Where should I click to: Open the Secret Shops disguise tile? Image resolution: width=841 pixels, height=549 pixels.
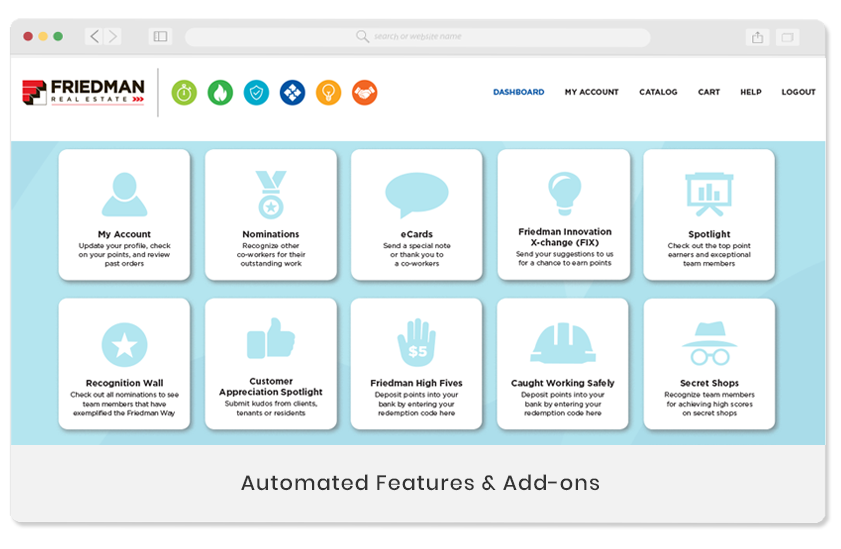709,363
